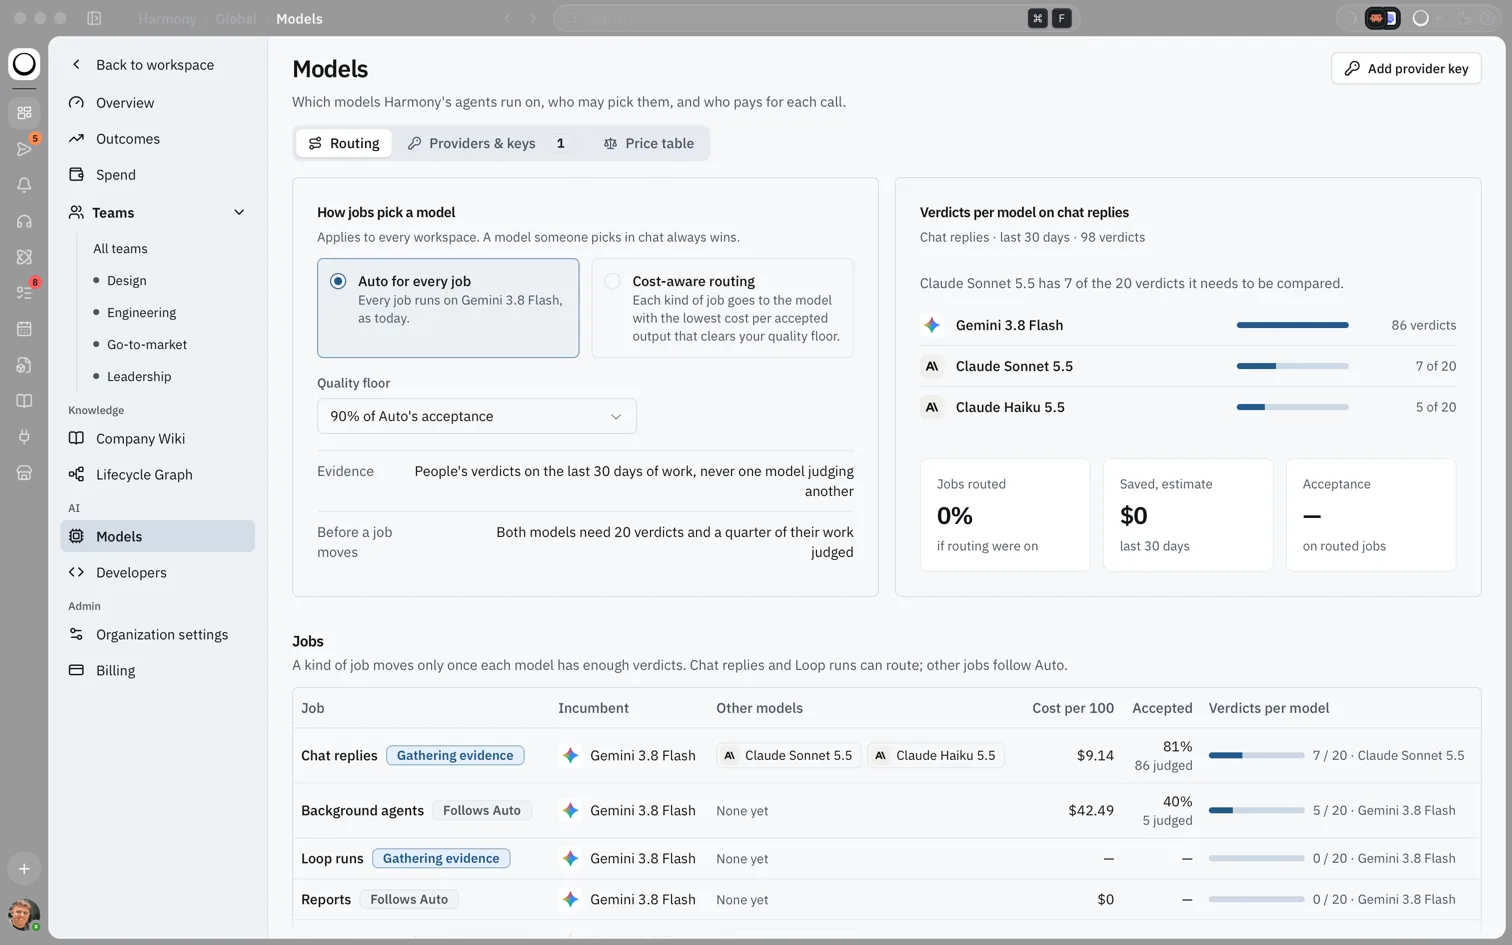Open Billing in the sidebar

(157, 671)
